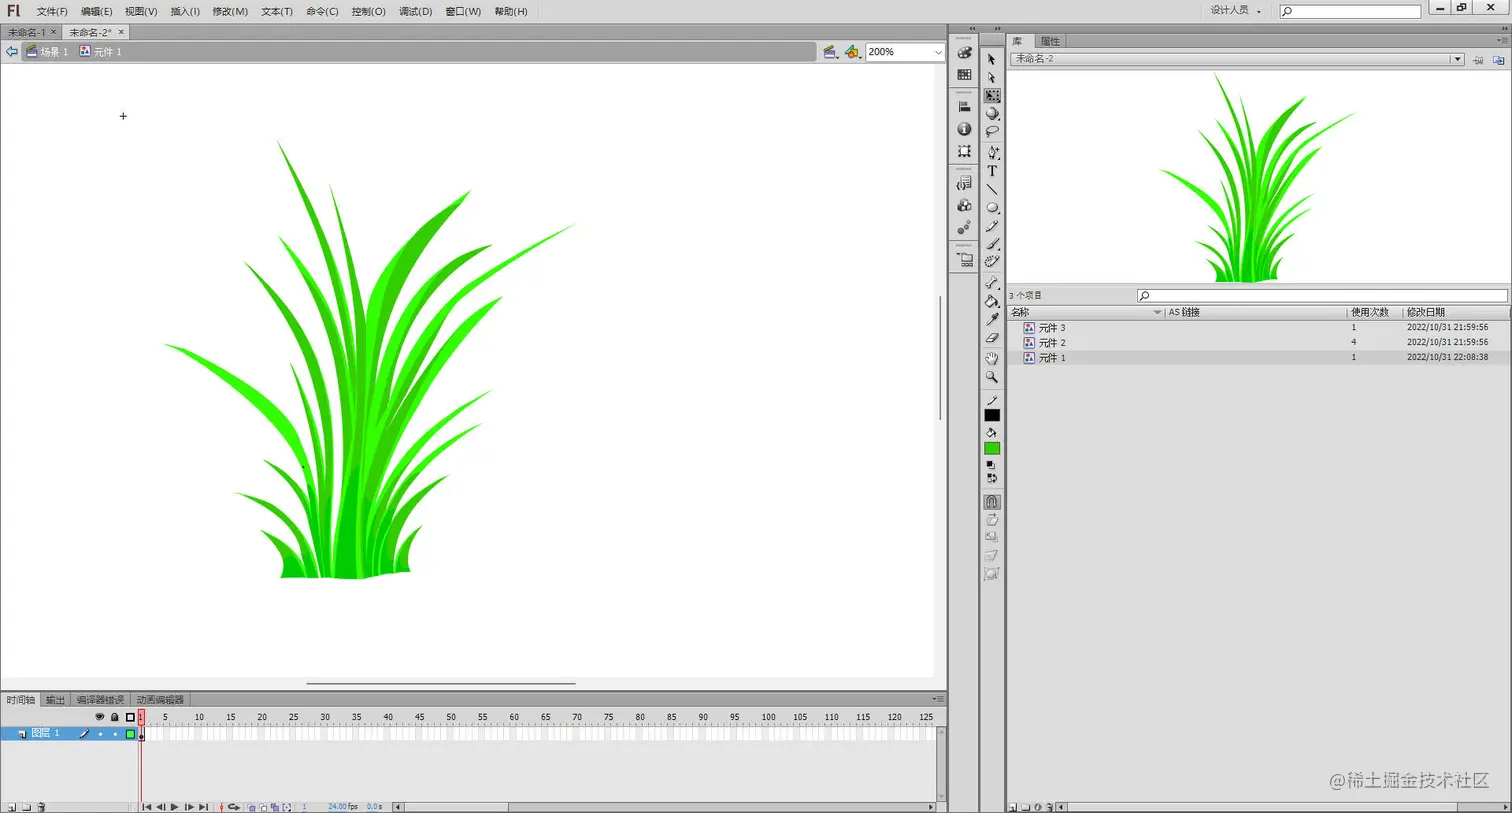Choose the Paint Bucket tool

pyautogui.click(x=992, y=299)
